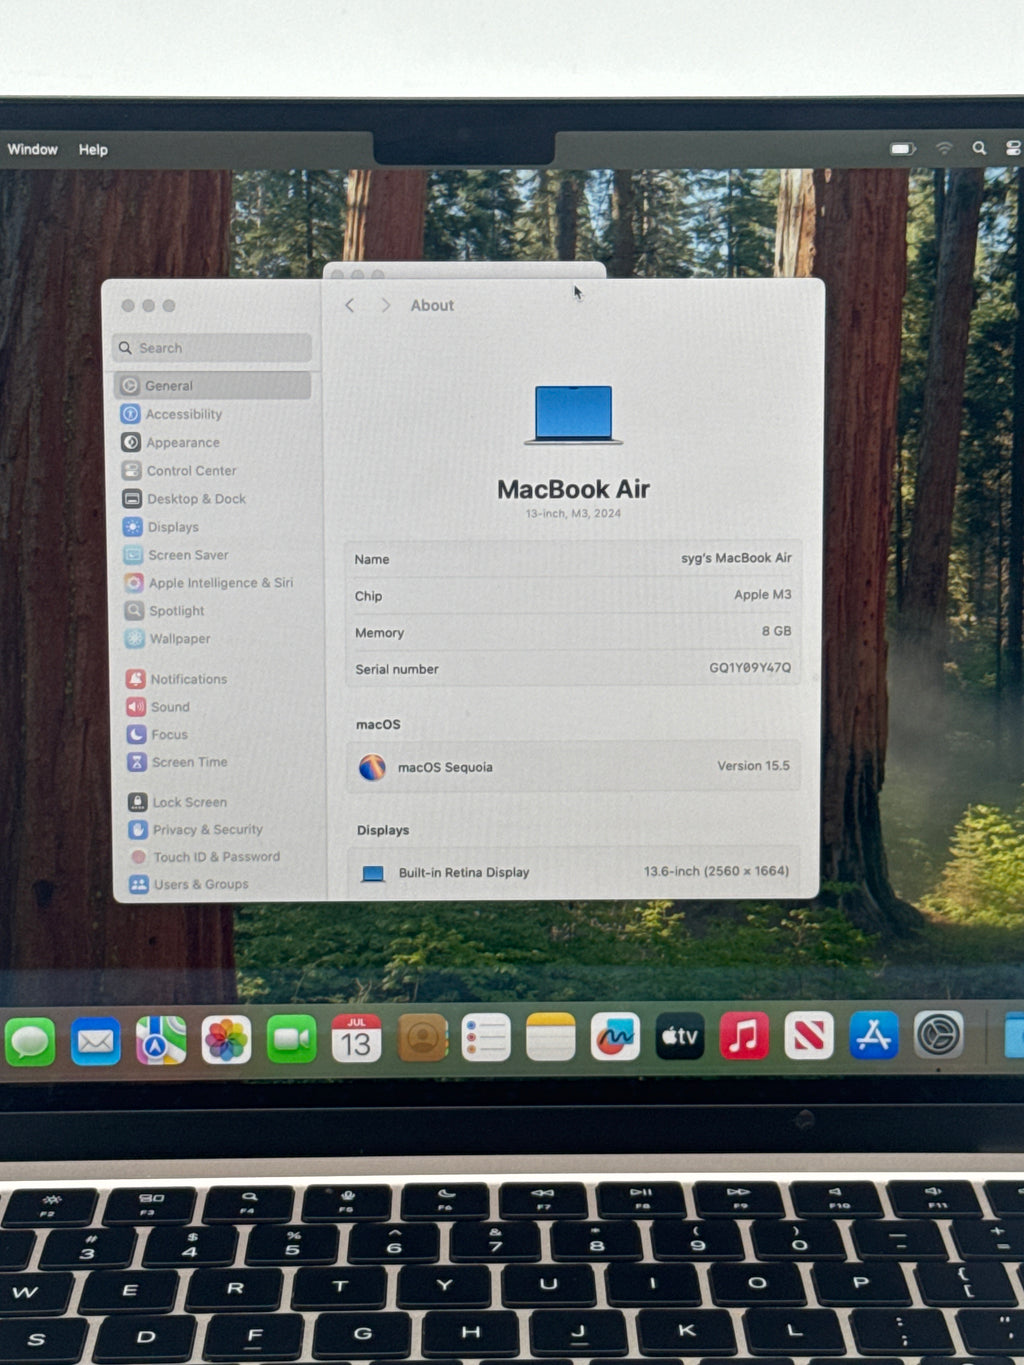This screenshot has width=1024, height=1365.
Task: Open the News app in the Dock
Action: pos(809,1035)
